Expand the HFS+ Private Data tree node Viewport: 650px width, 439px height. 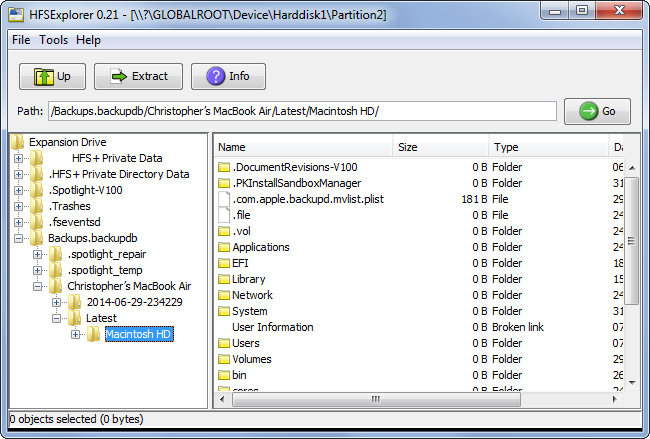coord(18,158)
